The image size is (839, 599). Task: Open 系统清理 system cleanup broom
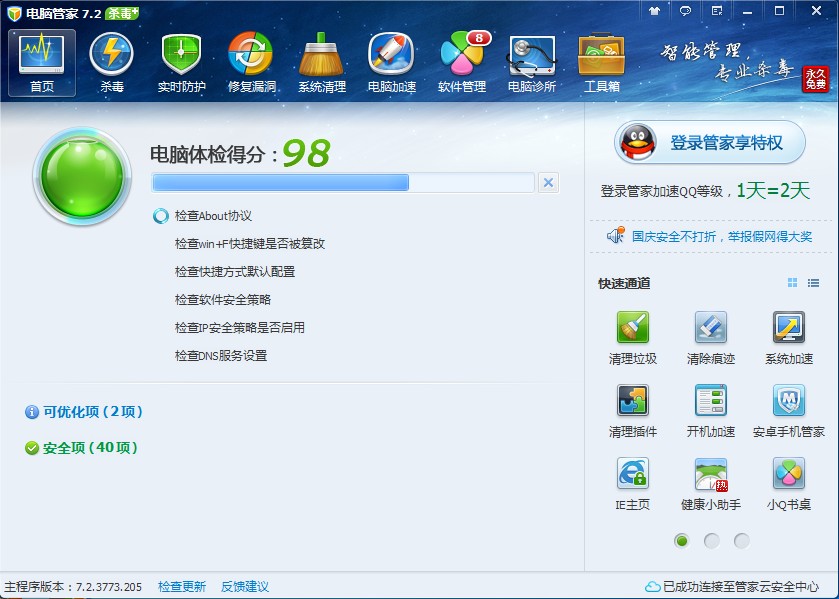coord(322,63)
